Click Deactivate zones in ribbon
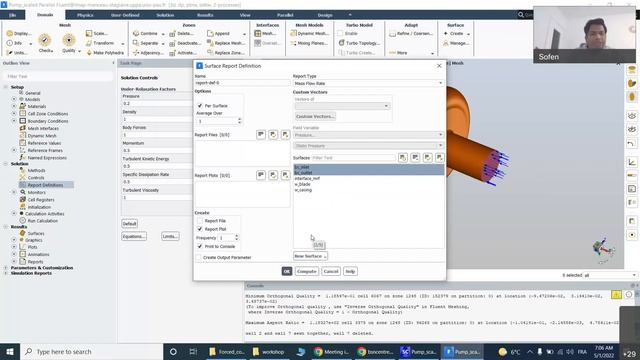This screenshot has width=640, height=360. [185, 43]
